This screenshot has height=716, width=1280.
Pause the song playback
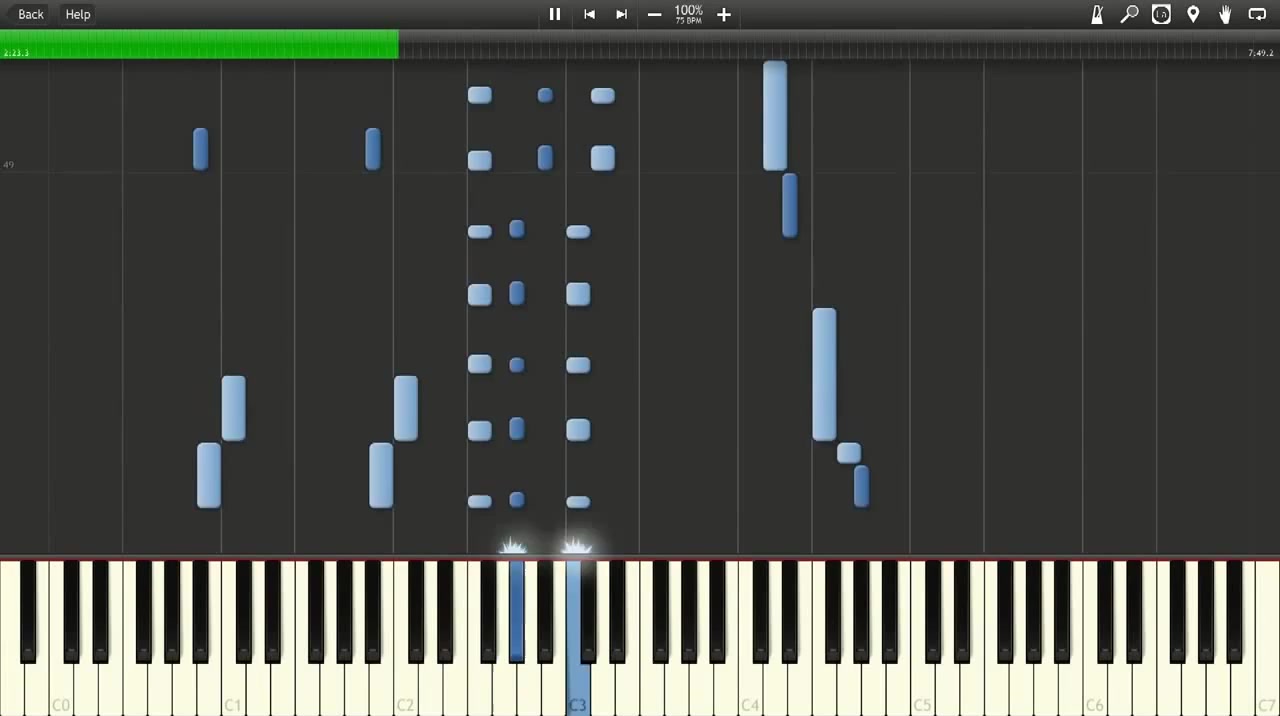point(554,14)
